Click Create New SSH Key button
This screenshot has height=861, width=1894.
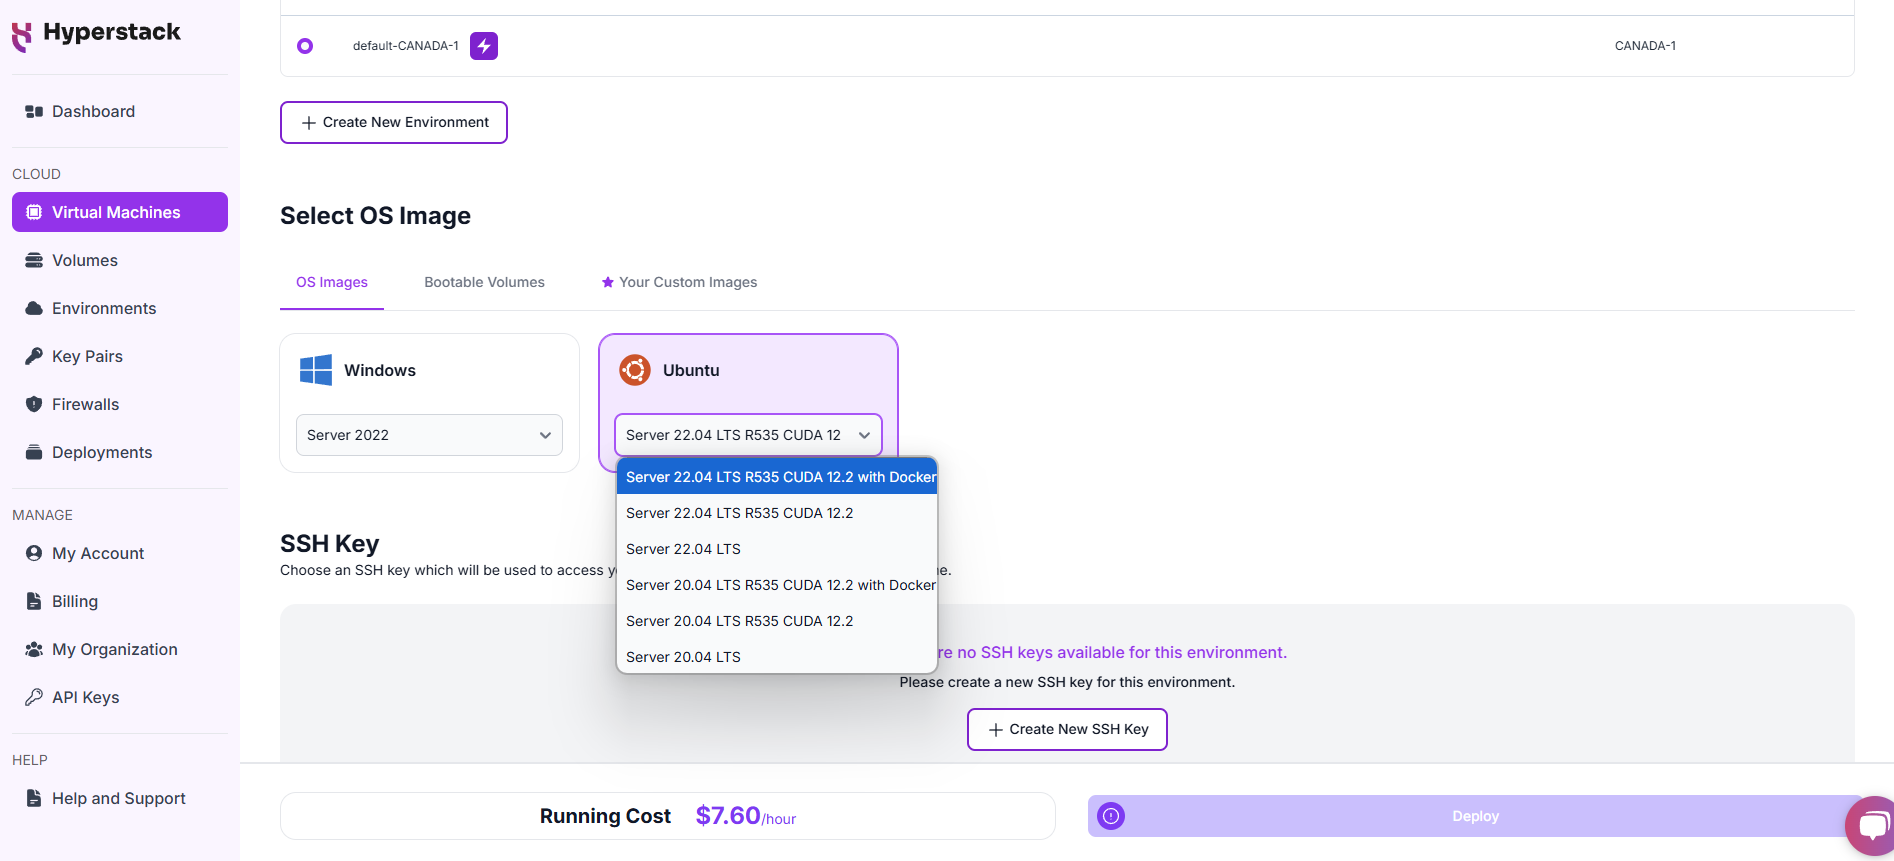1067,729
